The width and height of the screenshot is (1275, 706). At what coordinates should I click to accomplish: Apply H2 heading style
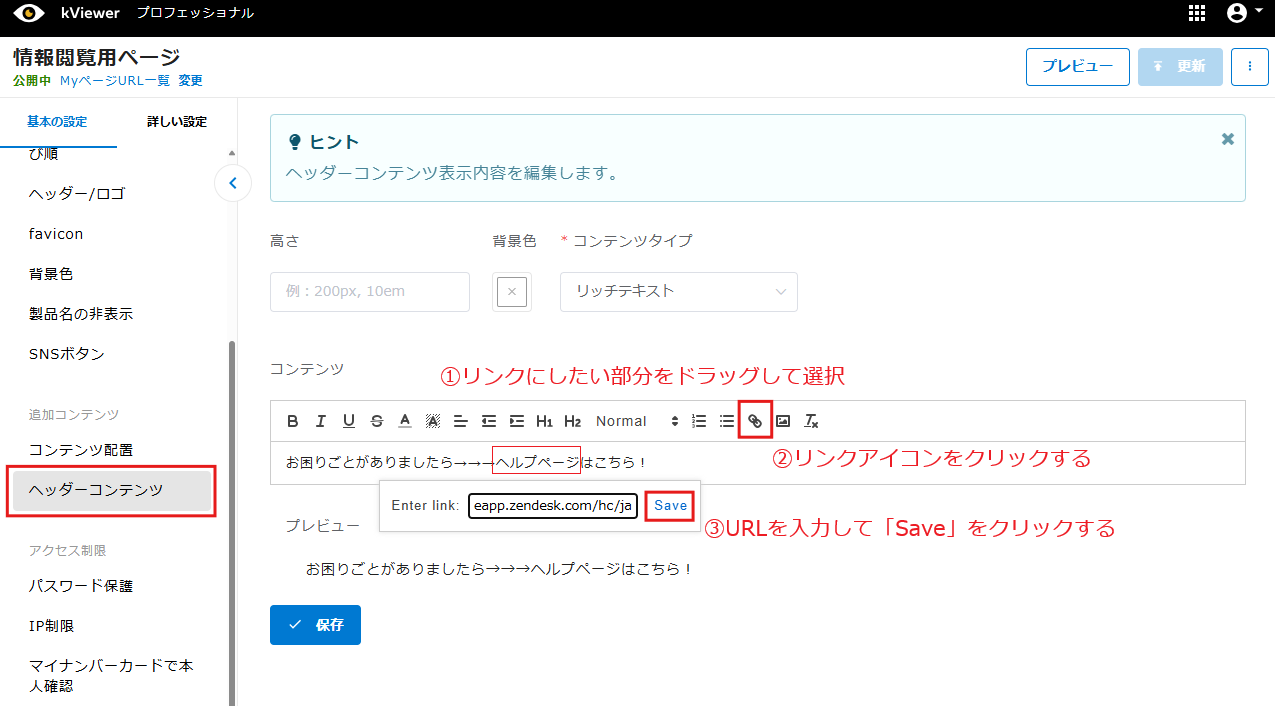572,420
